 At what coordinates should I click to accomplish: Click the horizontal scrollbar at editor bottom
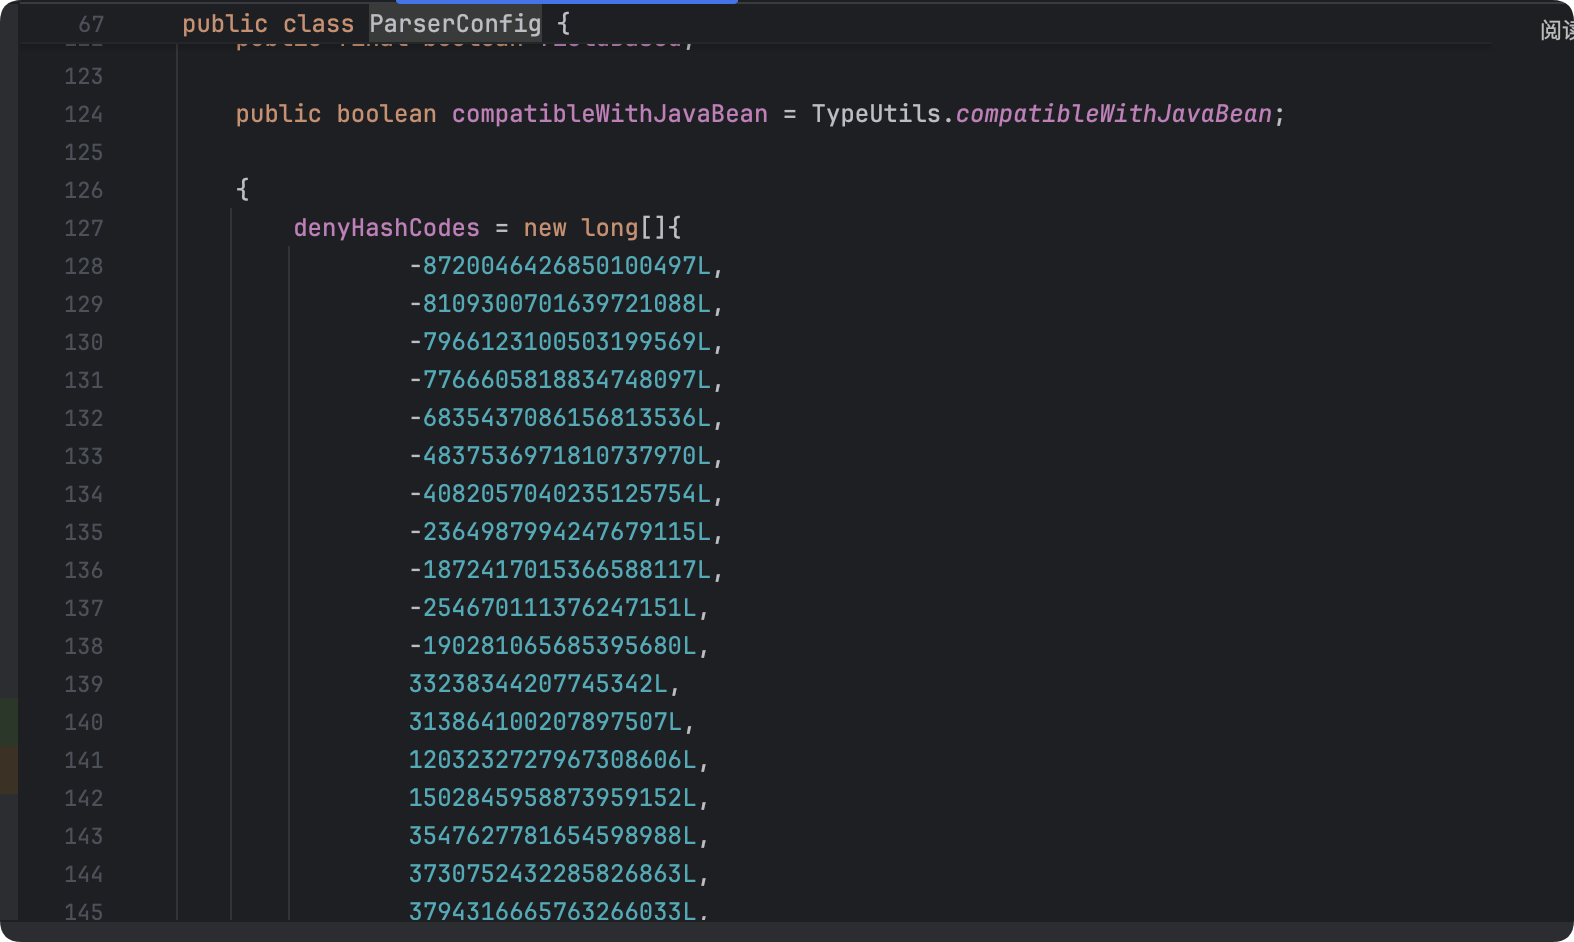(x=787, y=931)
